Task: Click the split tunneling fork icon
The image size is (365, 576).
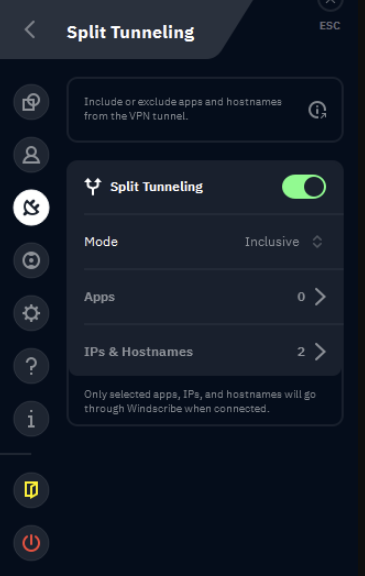Action: [93, 187]
